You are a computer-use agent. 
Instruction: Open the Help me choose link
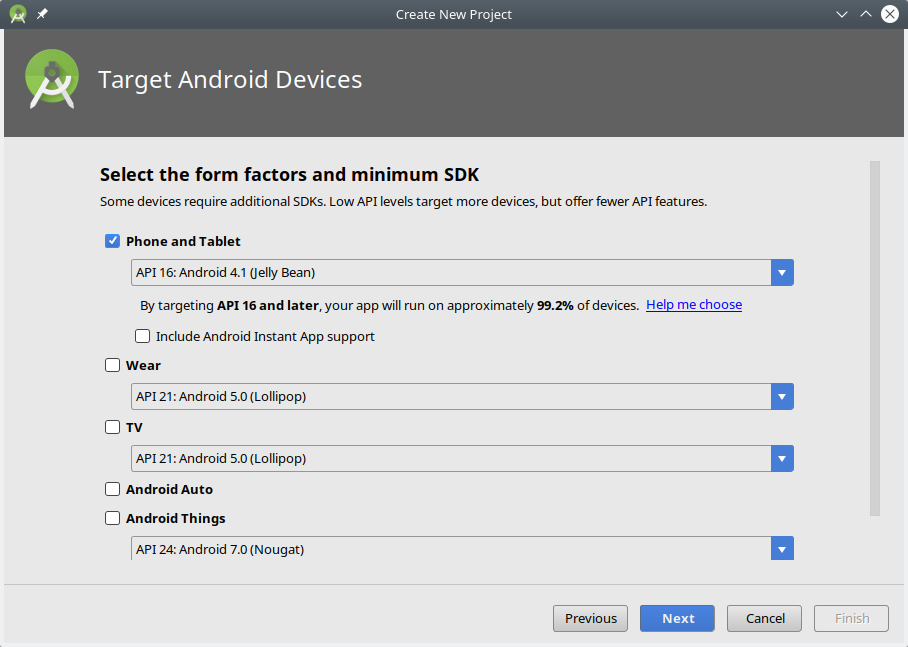[693, 304]
